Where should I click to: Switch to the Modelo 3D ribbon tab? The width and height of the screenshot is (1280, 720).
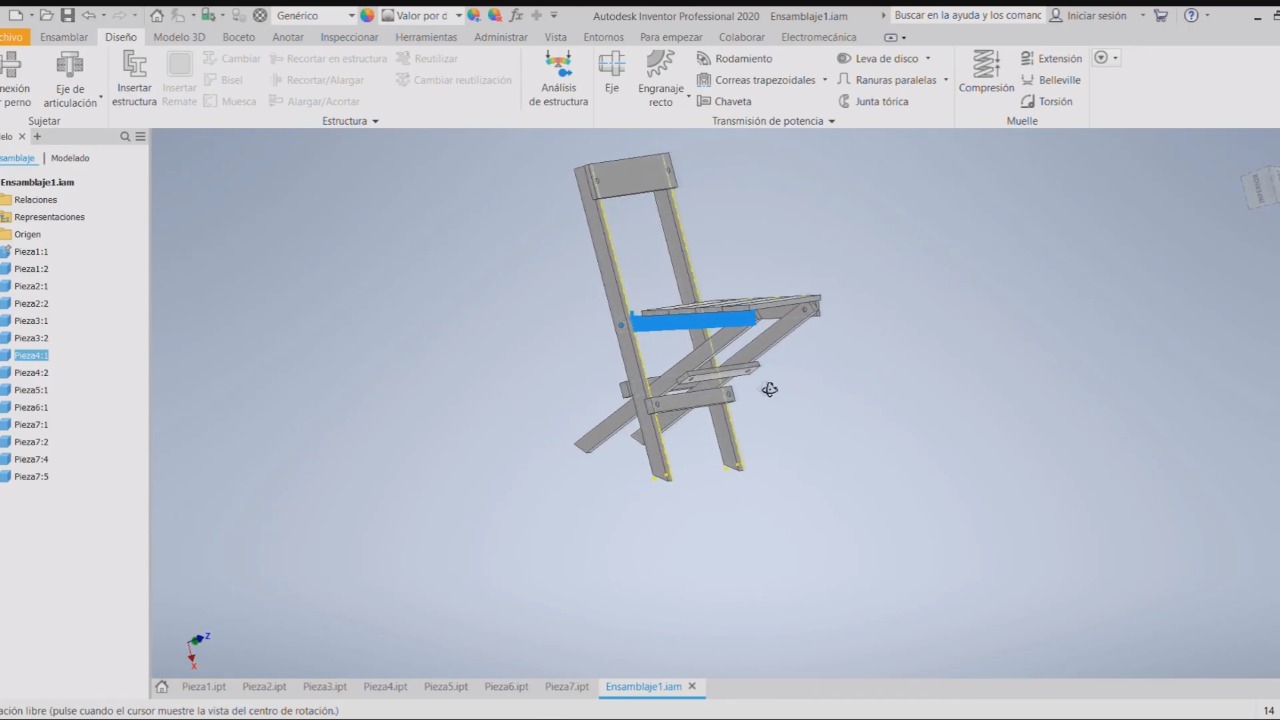click(x=178, y=37)
